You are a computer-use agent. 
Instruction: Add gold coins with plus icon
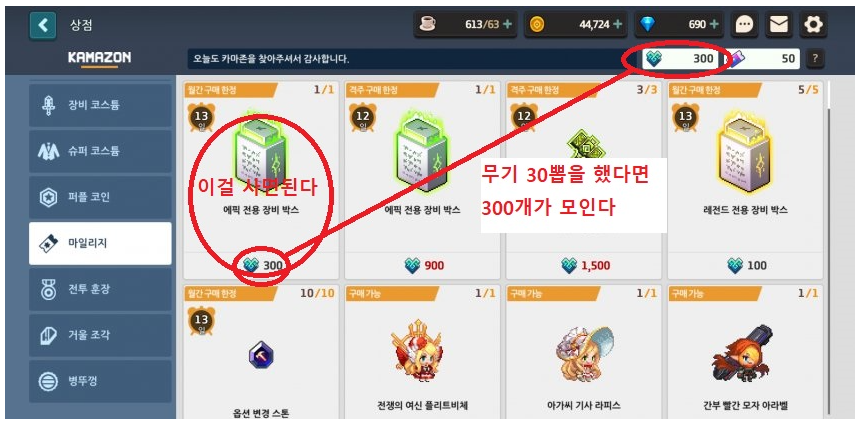click(618, 24)
